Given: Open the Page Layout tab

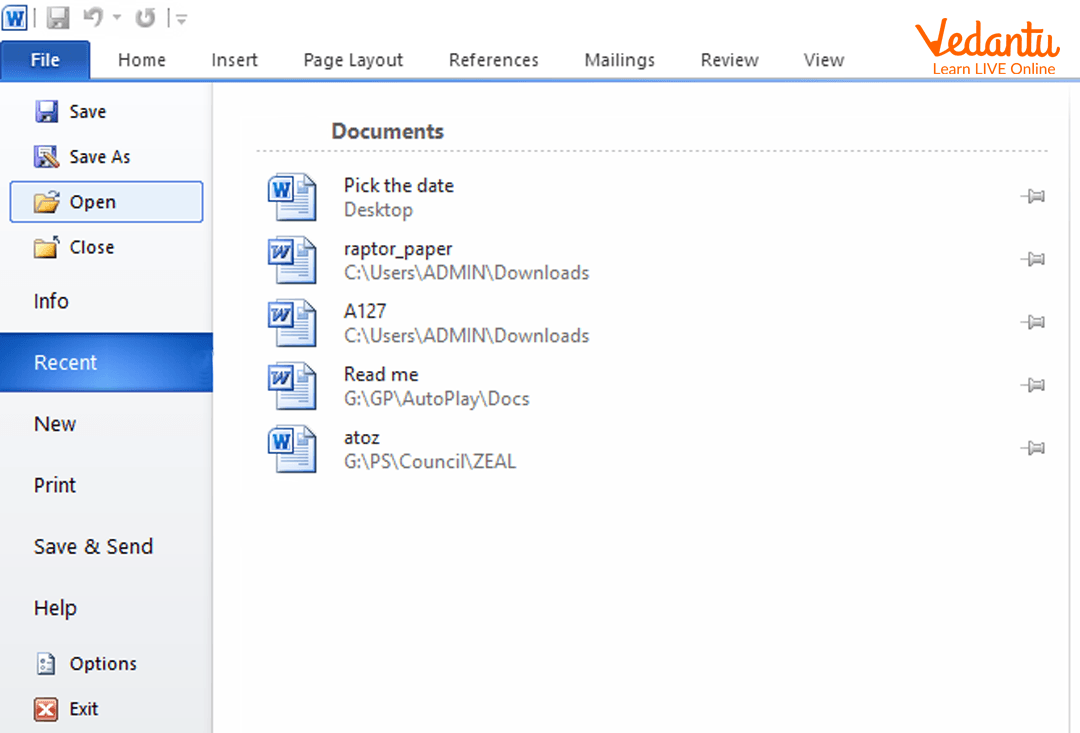Looking at the screenshot, I should click(x=353, y=60).
